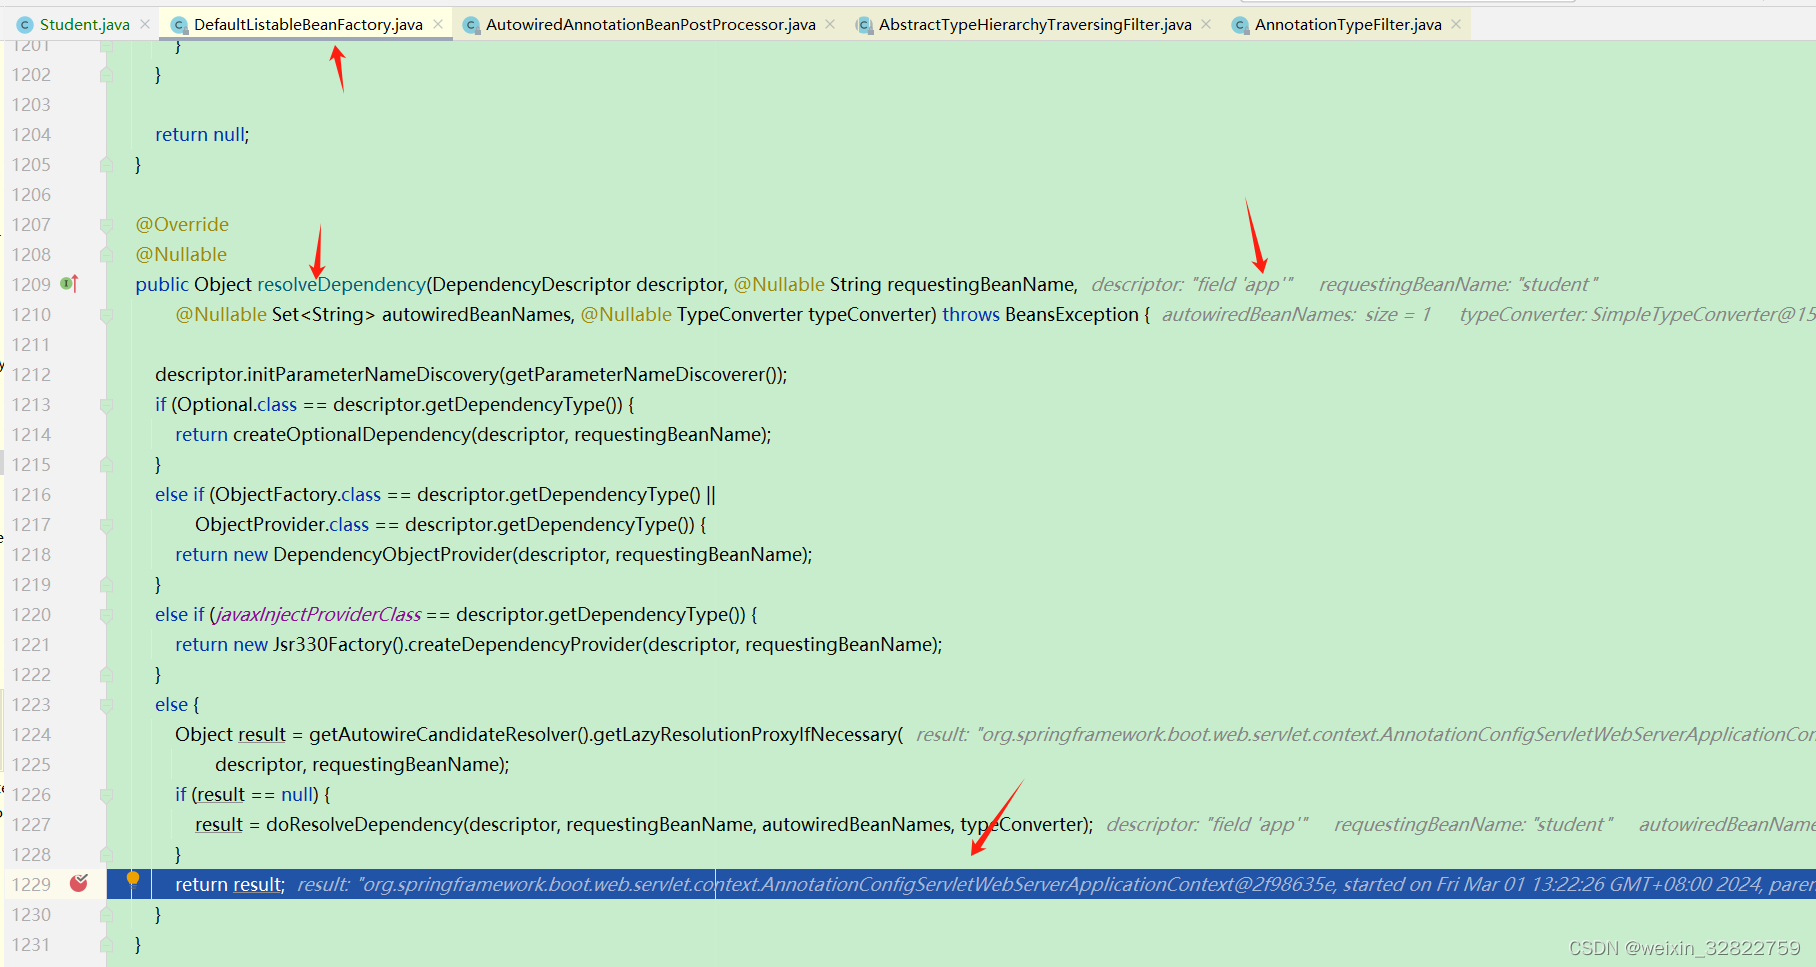Click the fold end marker at line 1215
Screen dimensions: 1816x967
(106, 465)
